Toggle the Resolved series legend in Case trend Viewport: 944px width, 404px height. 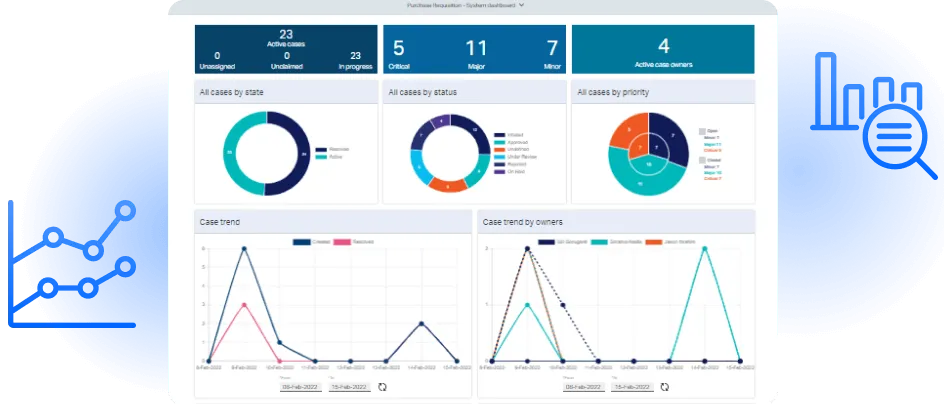tap(353, 241)
